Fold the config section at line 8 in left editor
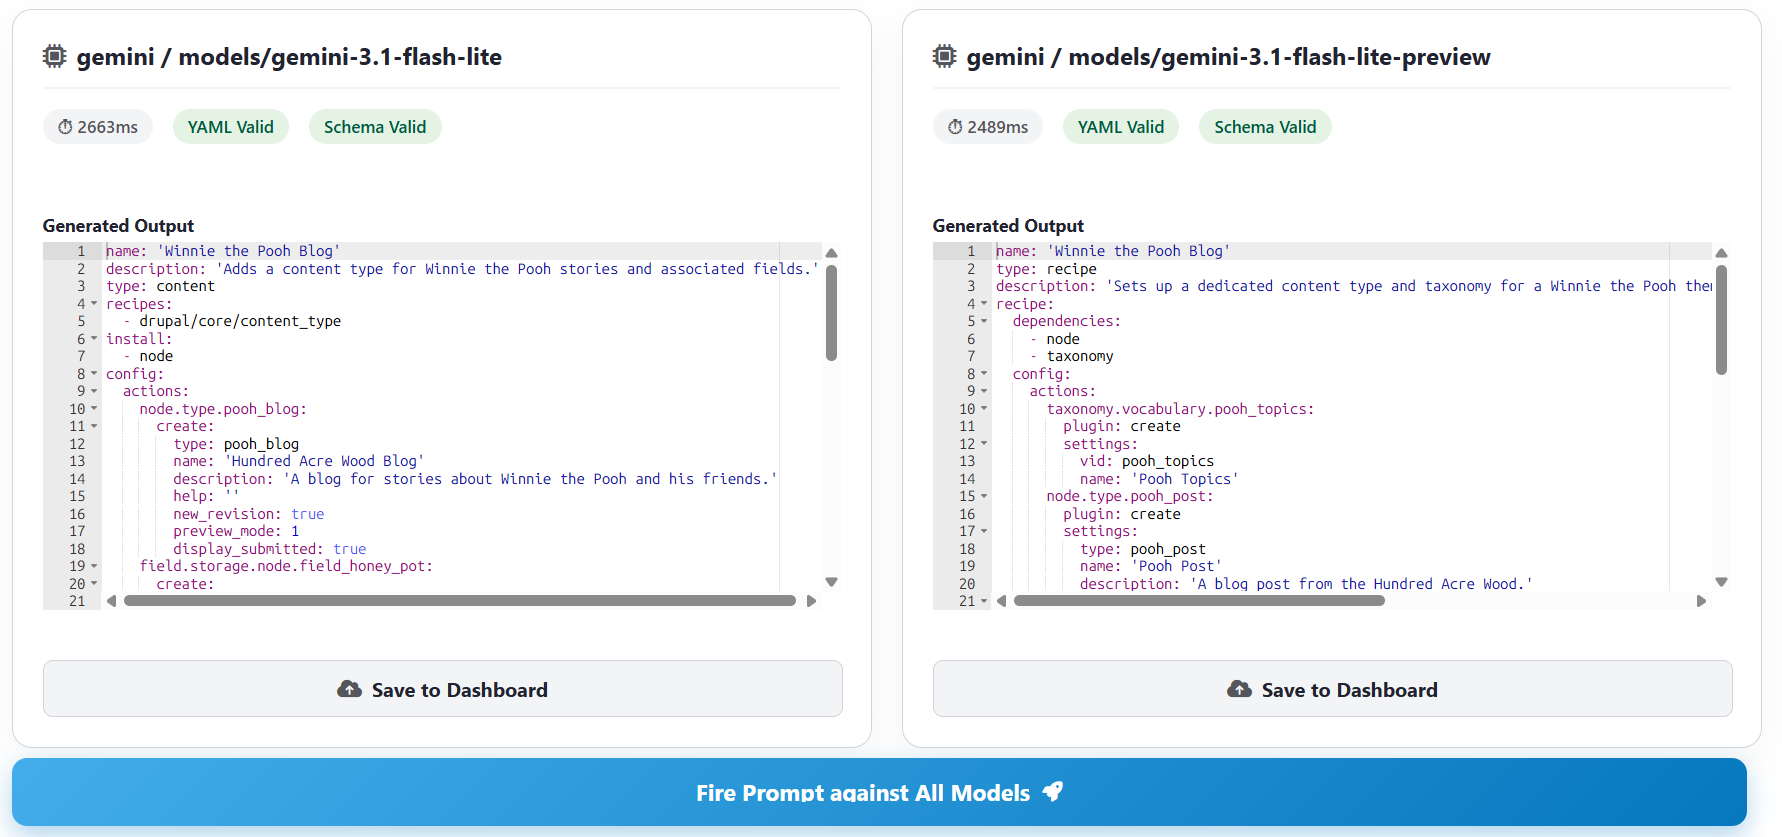Screen dimensions: 1782x837 click(94, 374)
